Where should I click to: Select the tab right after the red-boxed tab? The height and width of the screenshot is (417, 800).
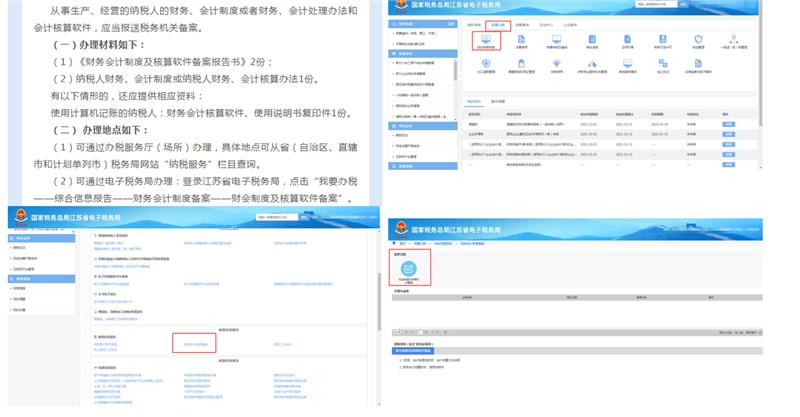pos(522,25)
